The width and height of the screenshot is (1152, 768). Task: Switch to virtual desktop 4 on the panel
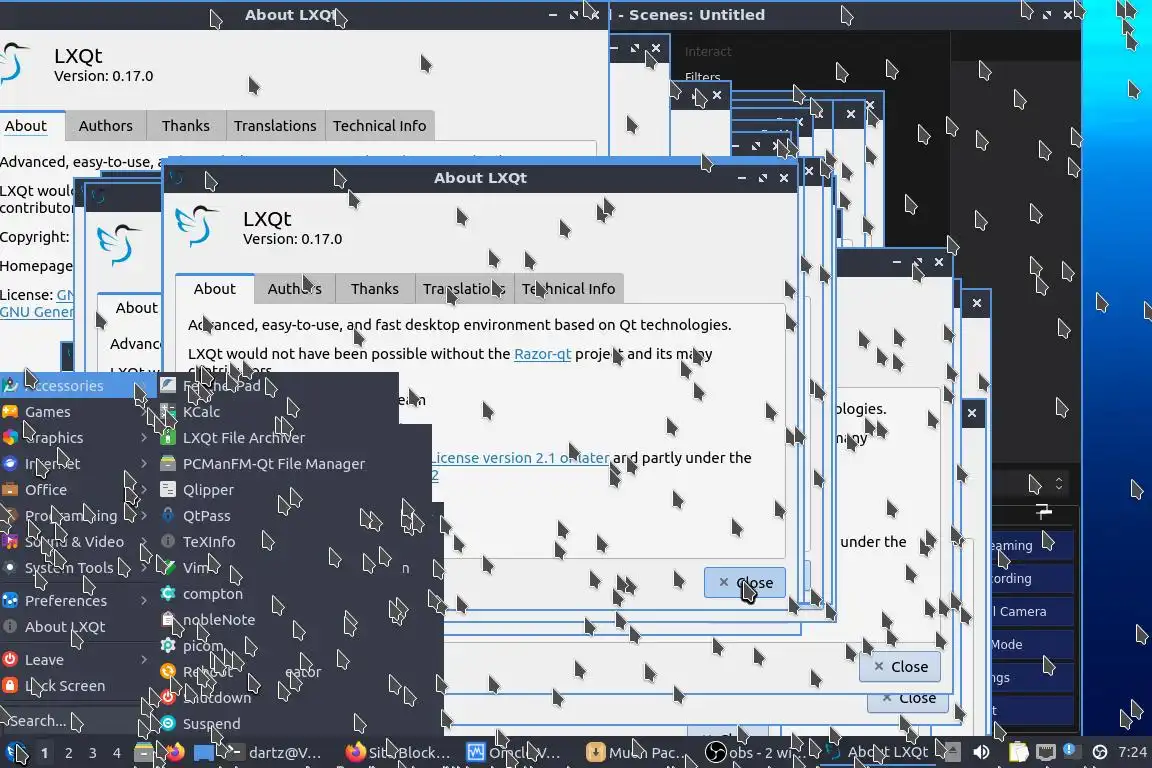pyautogui.click(x=117, y=753)
